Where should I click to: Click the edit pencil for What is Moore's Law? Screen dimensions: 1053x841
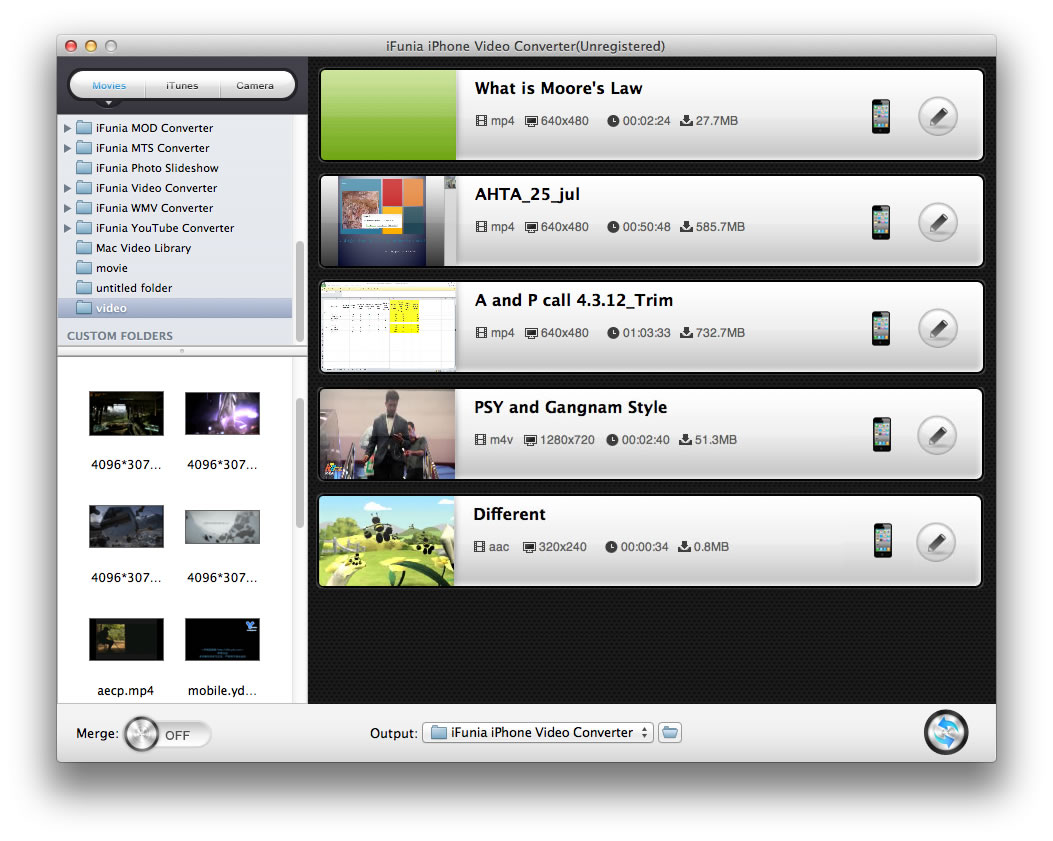point(937,117)
